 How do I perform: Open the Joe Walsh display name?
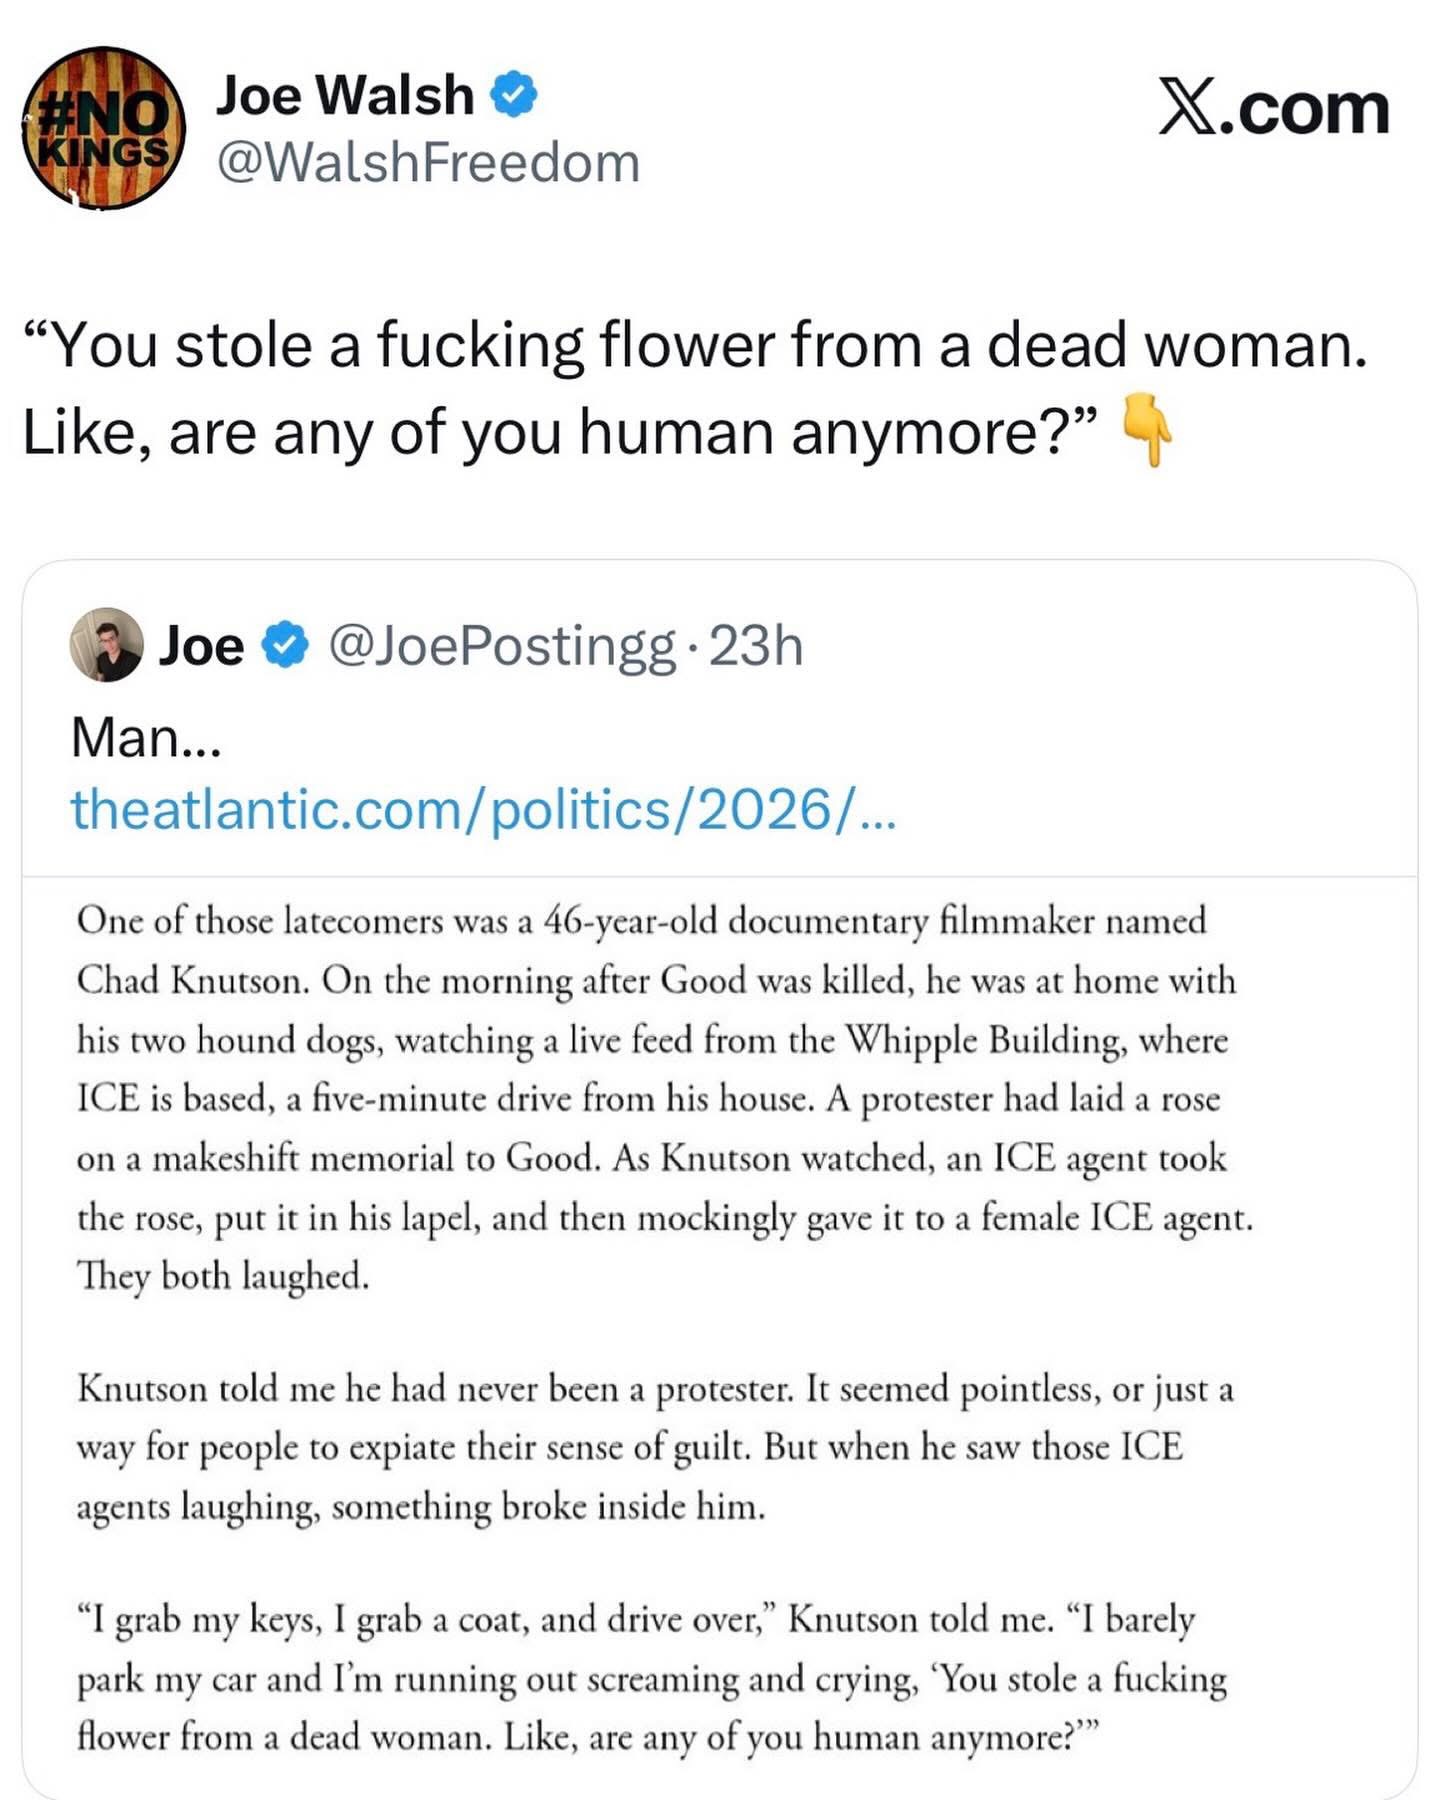point(345,96)
